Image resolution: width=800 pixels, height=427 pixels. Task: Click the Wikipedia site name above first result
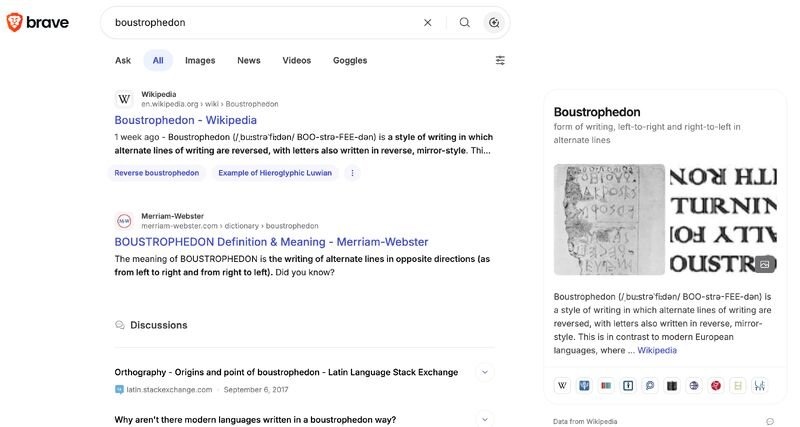coord(159,94)
